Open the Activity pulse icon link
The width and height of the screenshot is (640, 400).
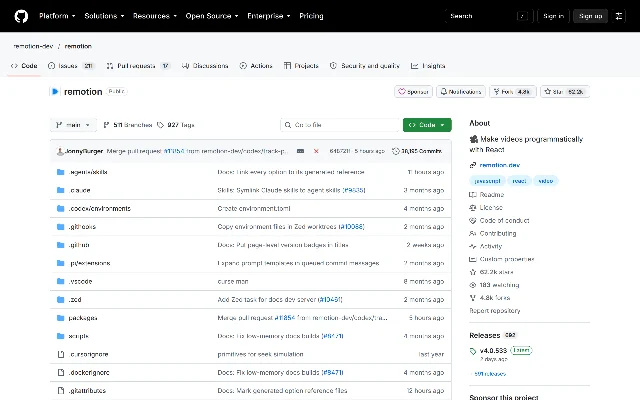[x=473, y=247]
